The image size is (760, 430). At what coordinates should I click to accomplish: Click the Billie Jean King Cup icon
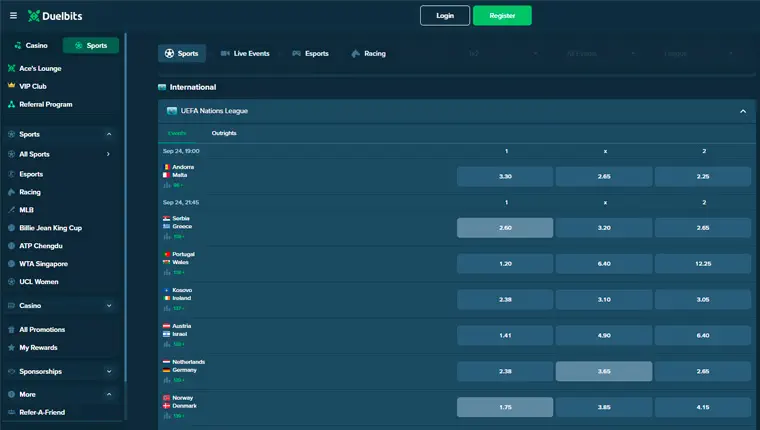12,228
